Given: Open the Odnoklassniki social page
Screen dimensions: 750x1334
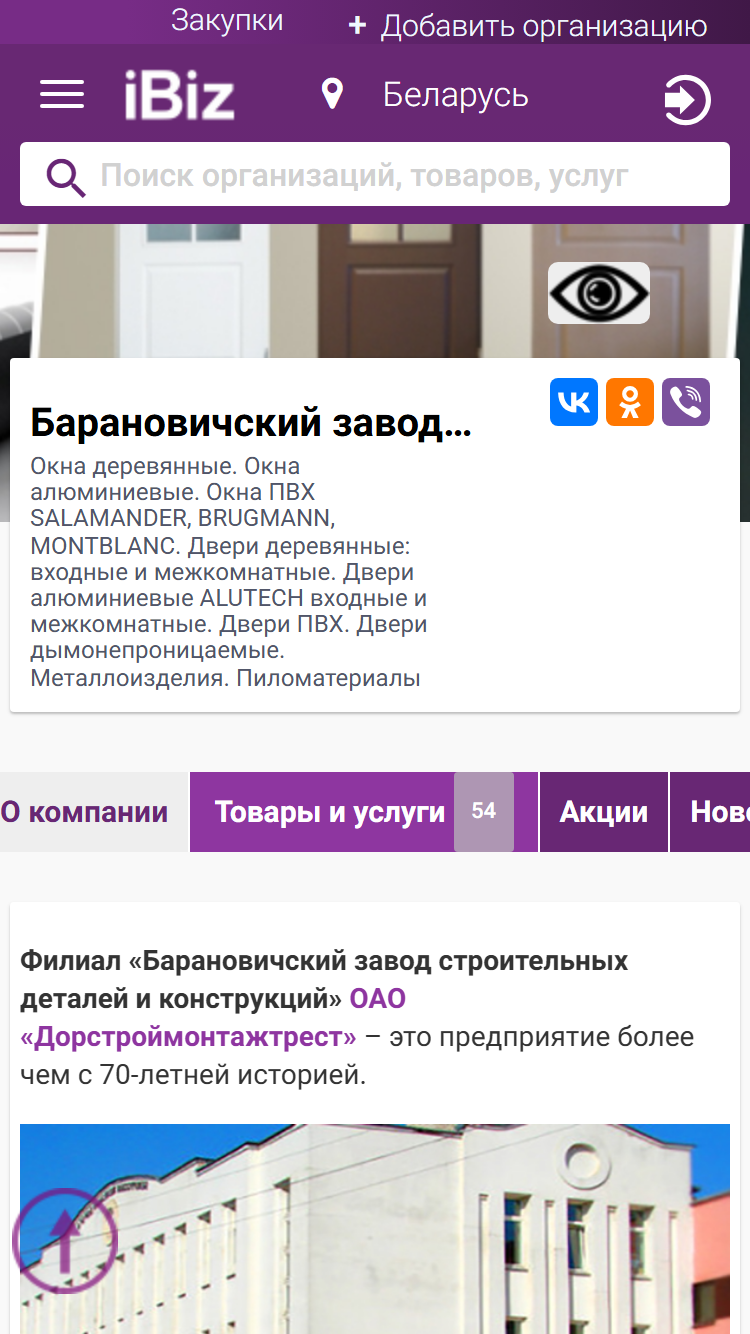Looking at the screenshot, I should coord(630,402).
